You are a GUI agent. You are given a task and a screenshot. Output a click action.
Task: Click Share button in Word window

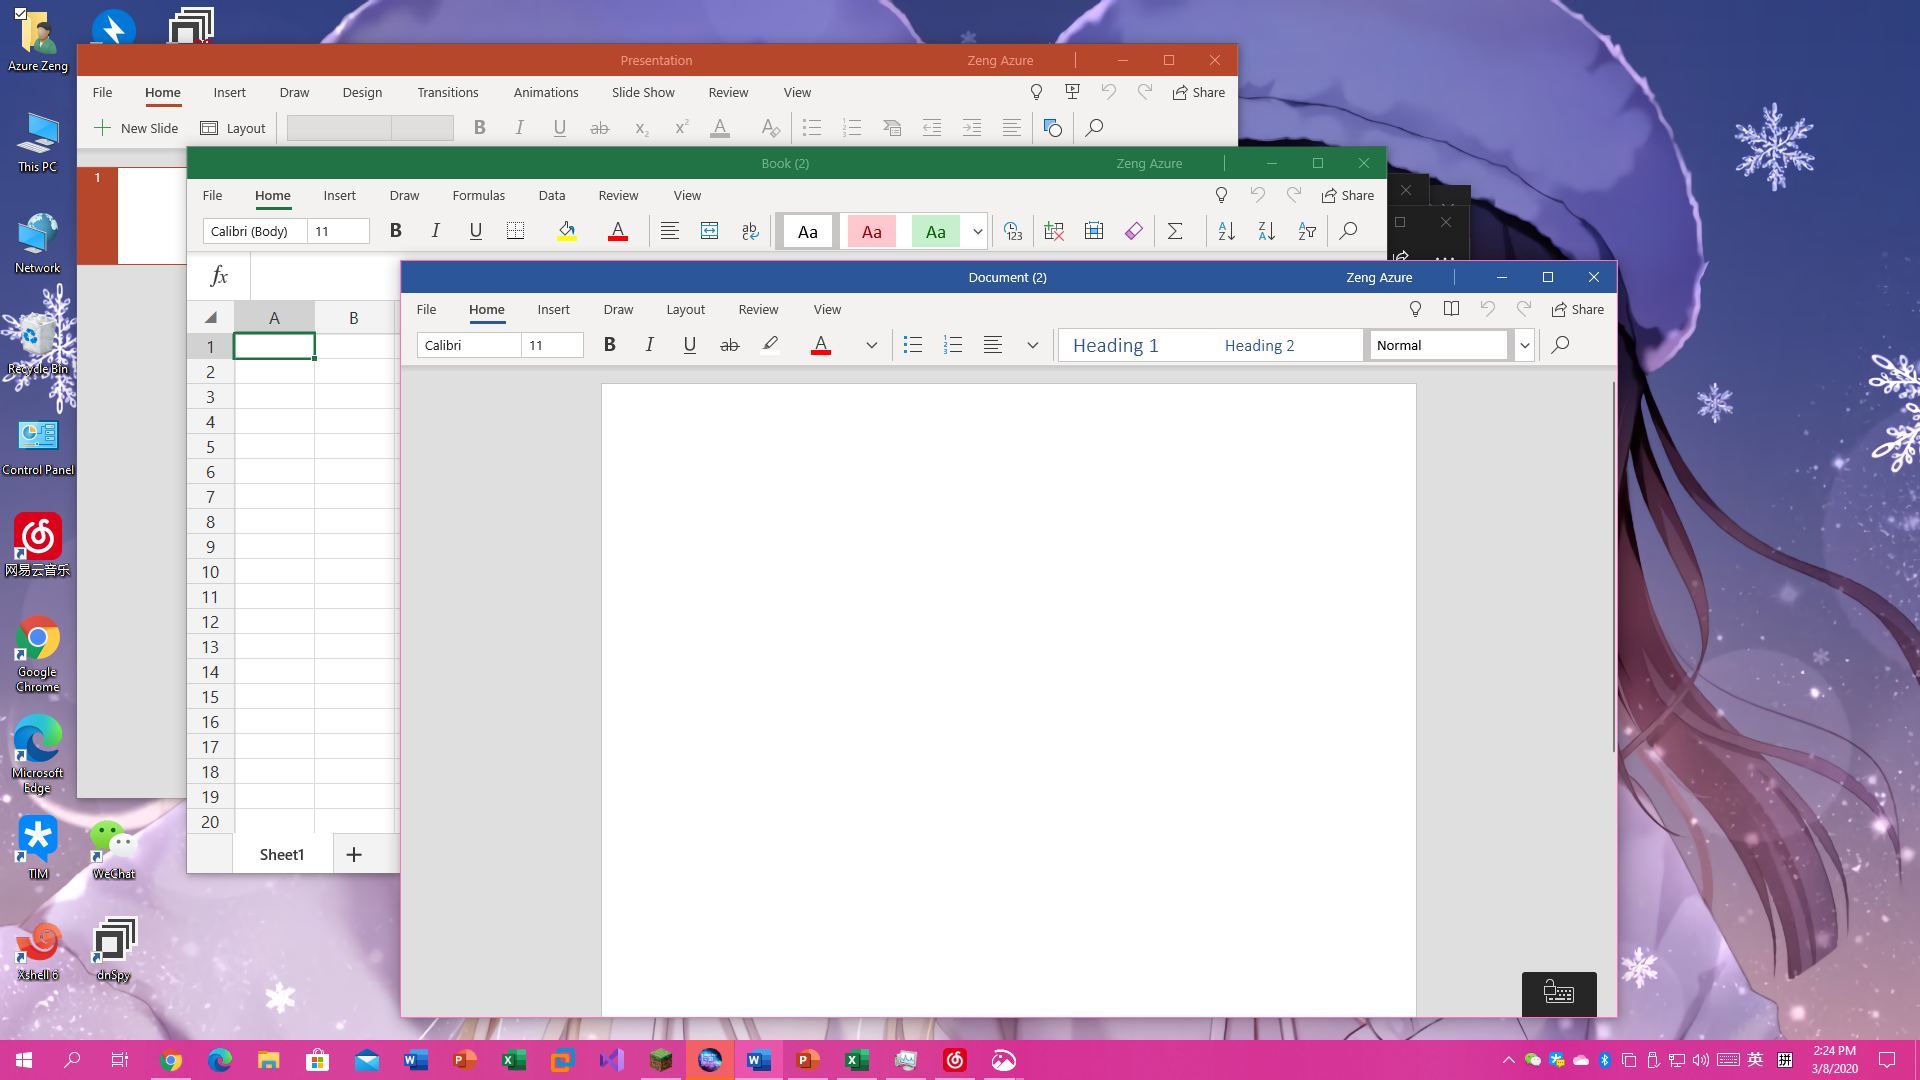[1577, 309]
